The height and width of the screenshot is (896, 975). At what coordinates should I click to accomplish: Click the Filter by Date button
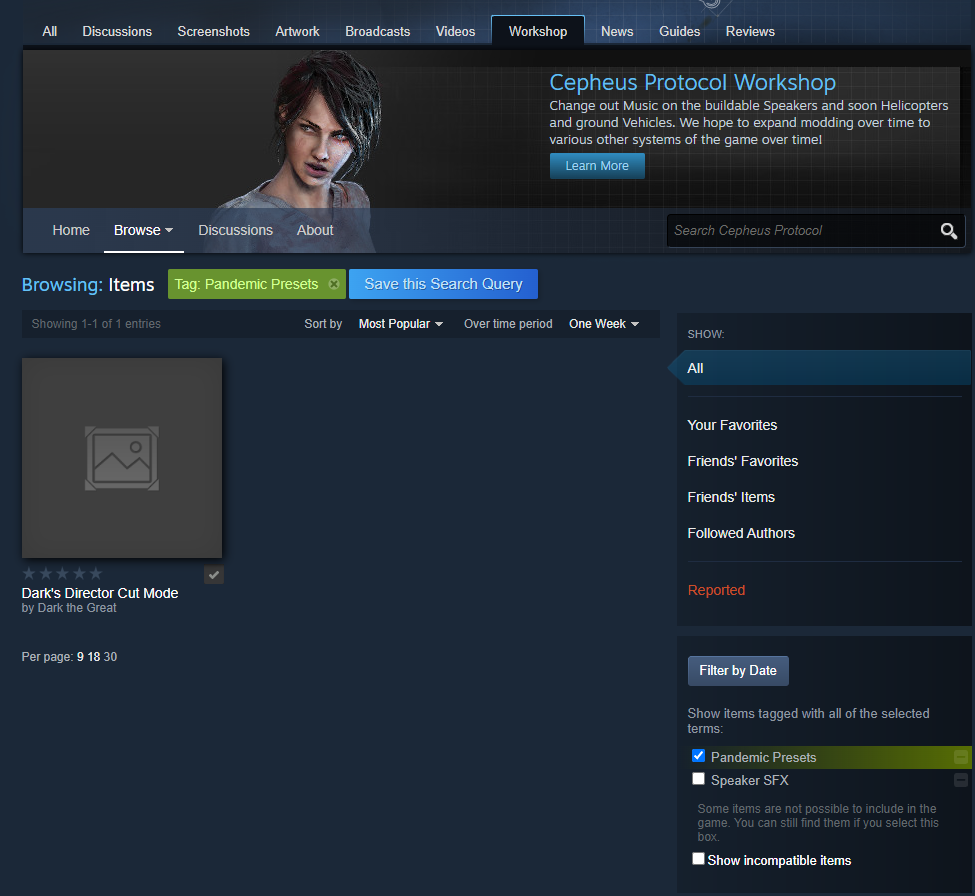[738, 671]
